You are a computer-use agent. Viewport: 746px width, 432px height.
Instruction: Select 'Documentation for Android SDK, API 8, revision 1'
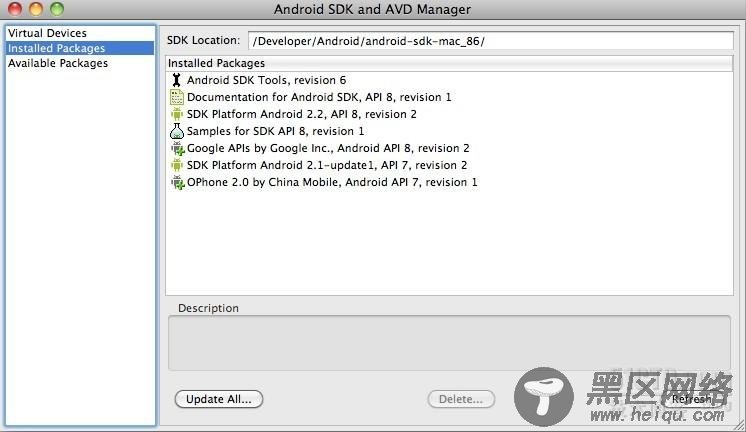(x=449, y=97)
